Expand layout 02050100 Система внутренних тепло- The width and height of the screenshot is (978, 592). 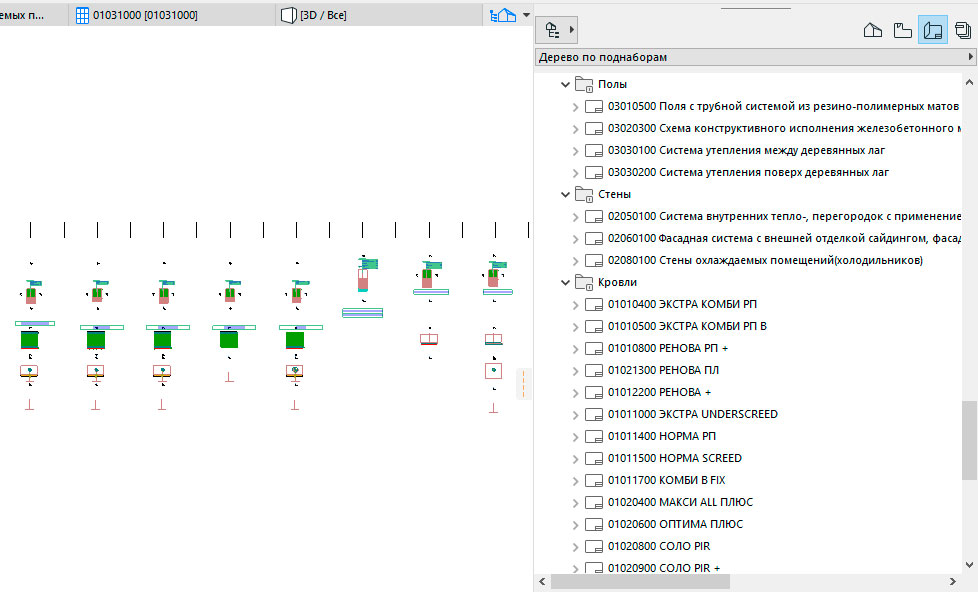point(576,216)
